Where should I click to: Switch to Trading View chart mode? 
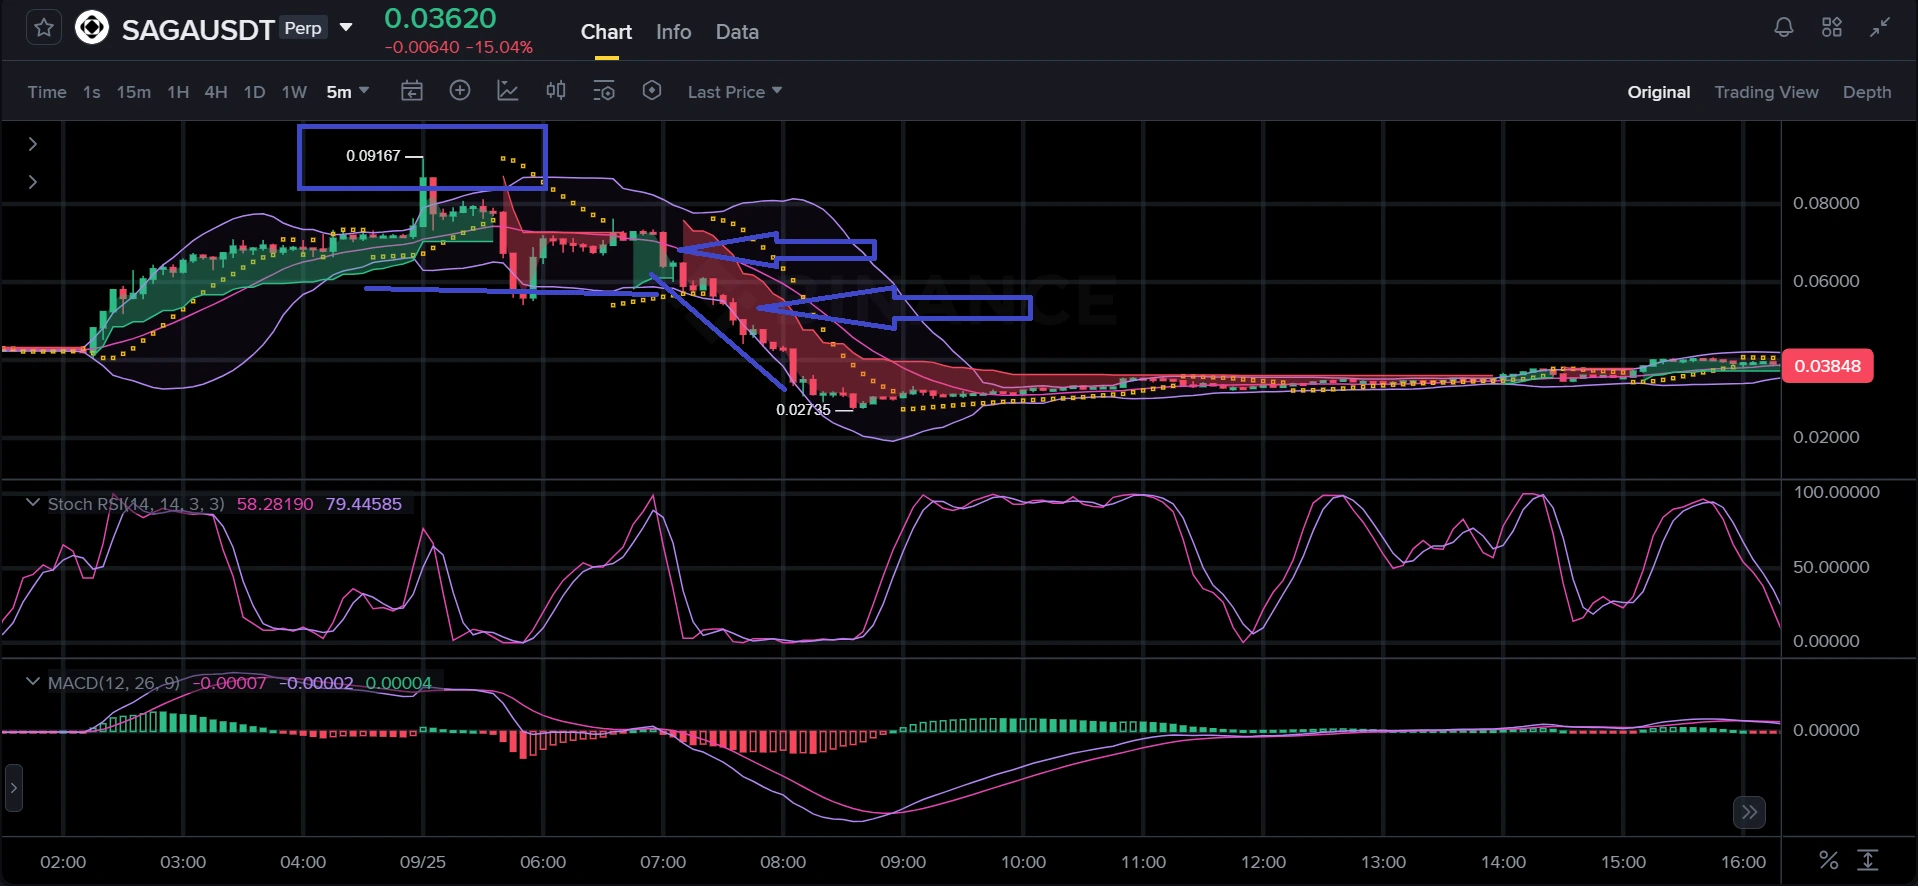[x=1766, y=92]
